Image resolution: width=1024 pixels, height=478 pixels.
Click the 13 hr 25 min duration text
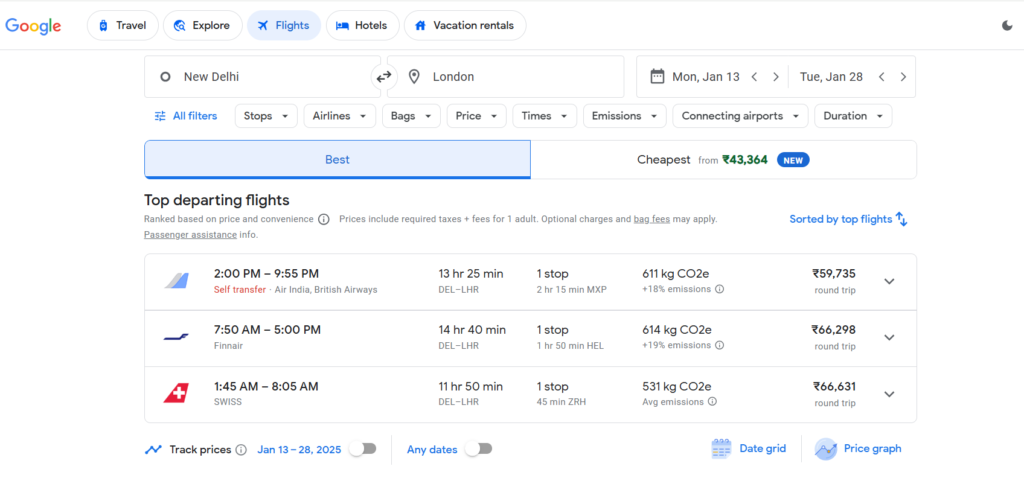tap(471, 274)
